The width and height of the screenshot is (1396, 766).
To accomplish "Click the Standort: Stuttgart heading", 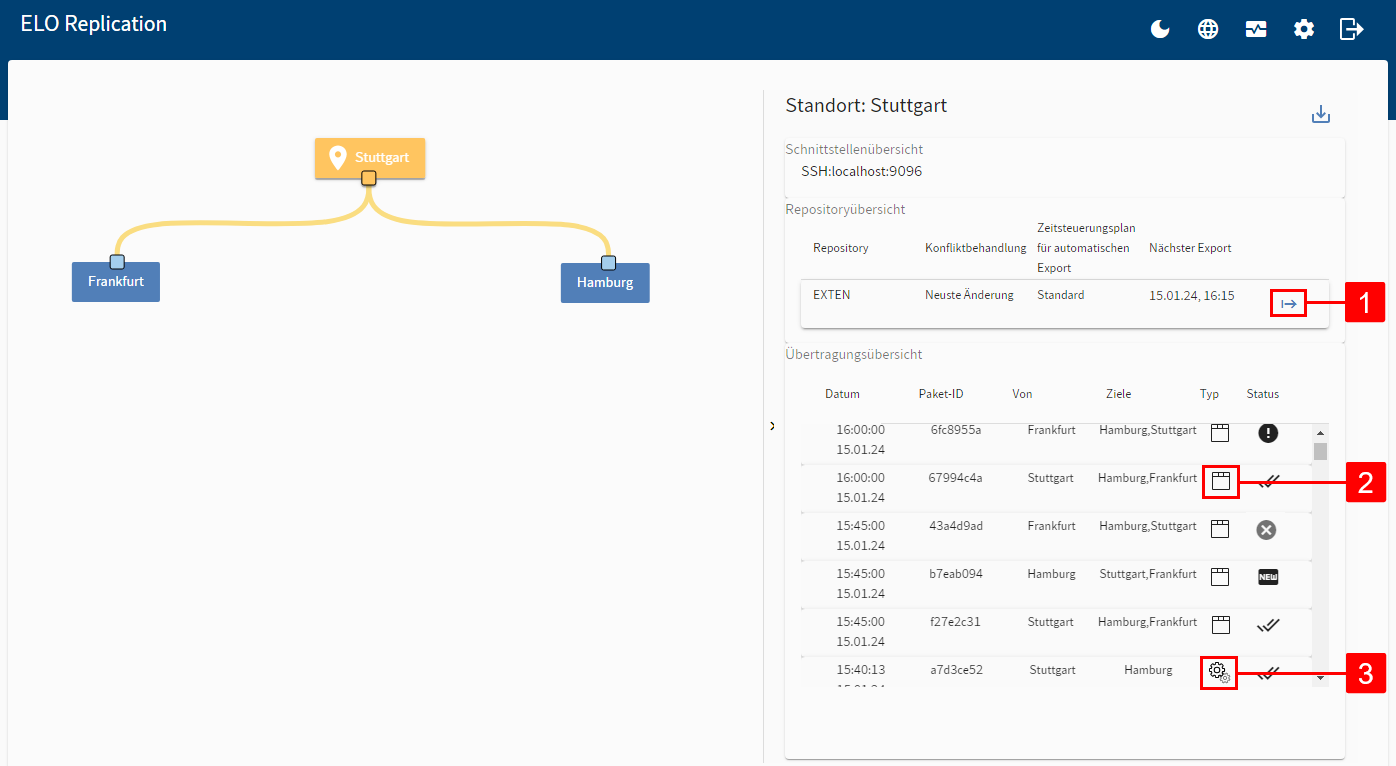I will pyautogui.click(x=866, y=105).
